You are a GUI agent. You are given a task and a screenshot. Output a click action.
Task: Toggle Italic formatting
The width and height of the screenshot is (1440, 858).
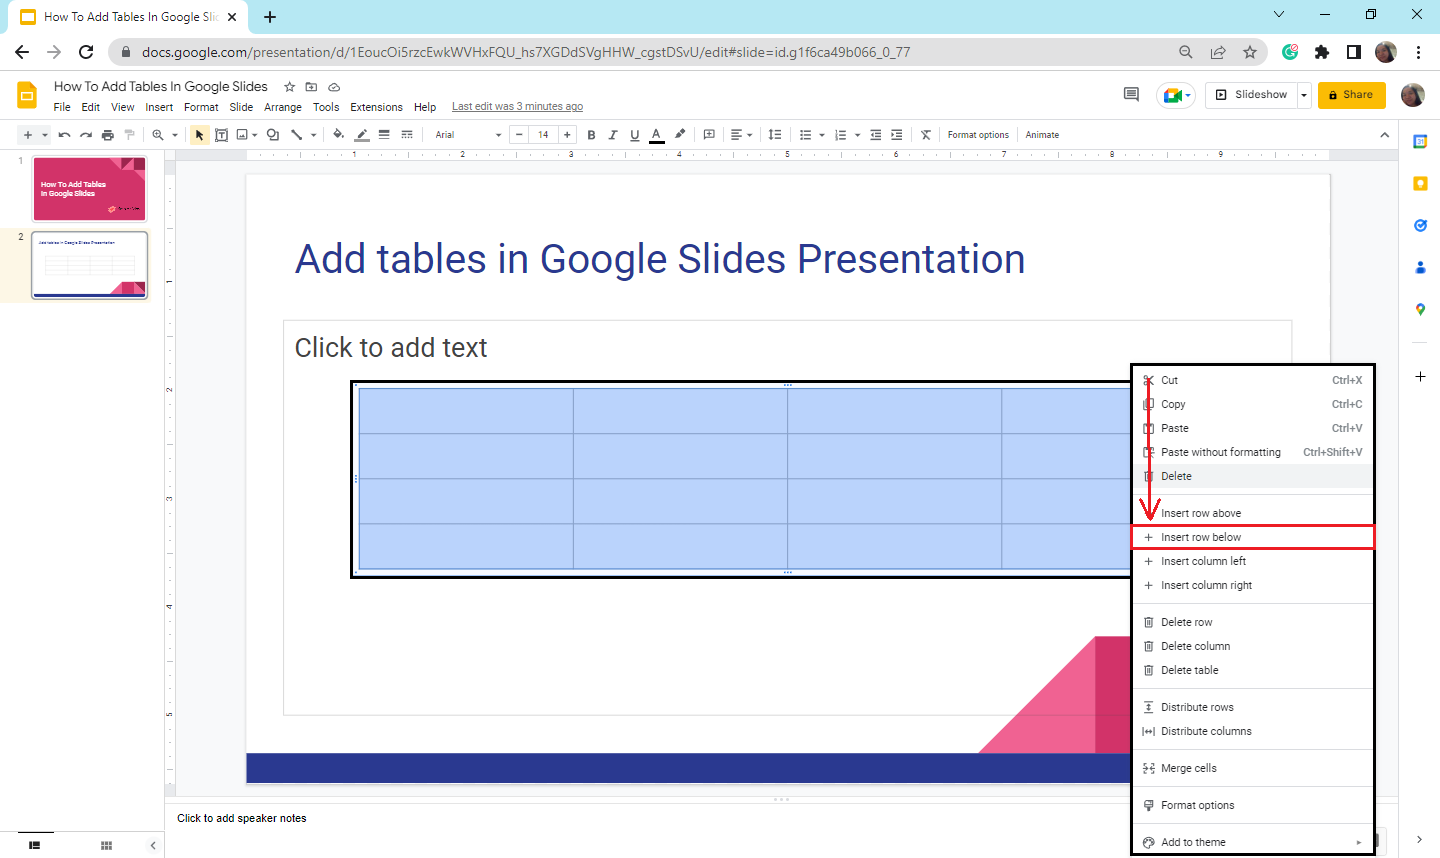point(613,135)
